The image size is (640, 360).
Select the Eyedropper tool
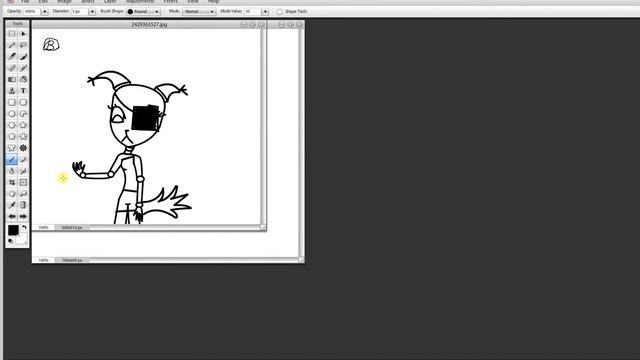tap(12, 205)
